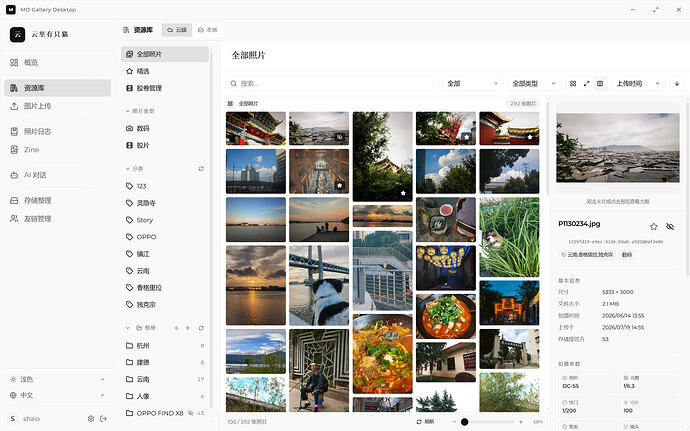690x431 pixels.
Task: Switch to the expand-arrows view mode
Action: (x=586, y=84)
